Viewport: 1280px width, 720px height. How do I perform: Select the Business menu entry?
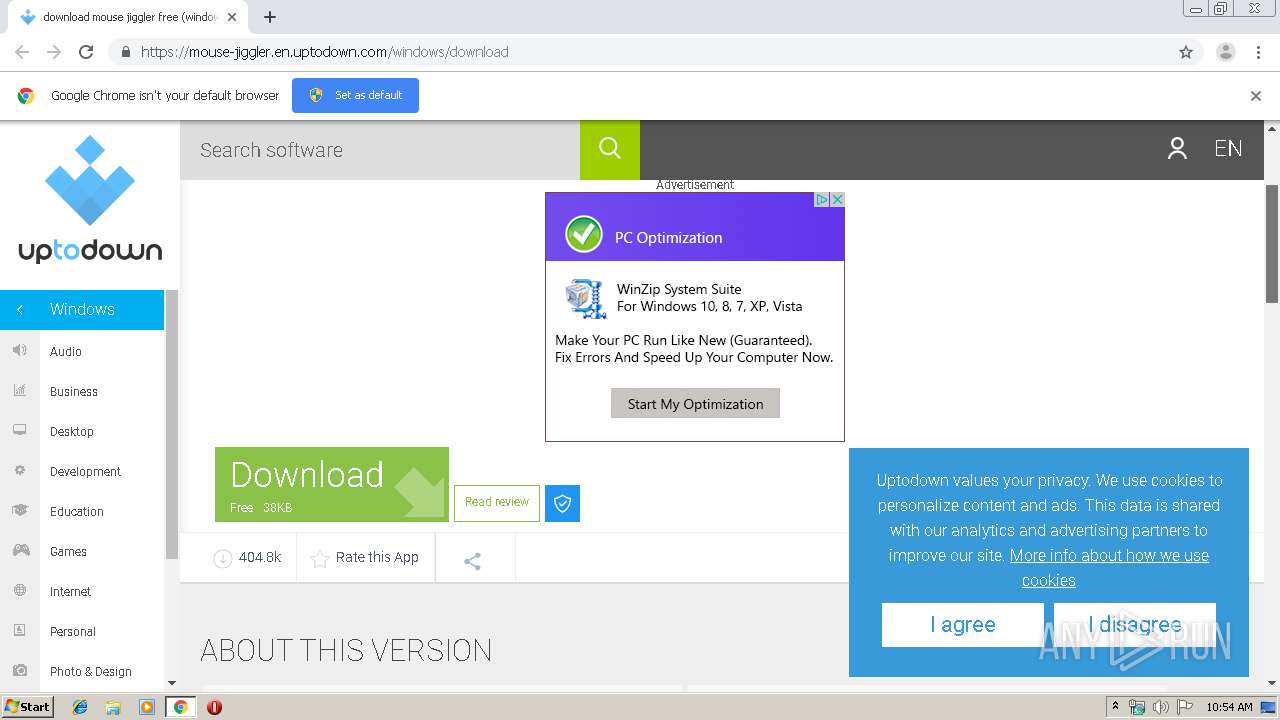point(74,391)
